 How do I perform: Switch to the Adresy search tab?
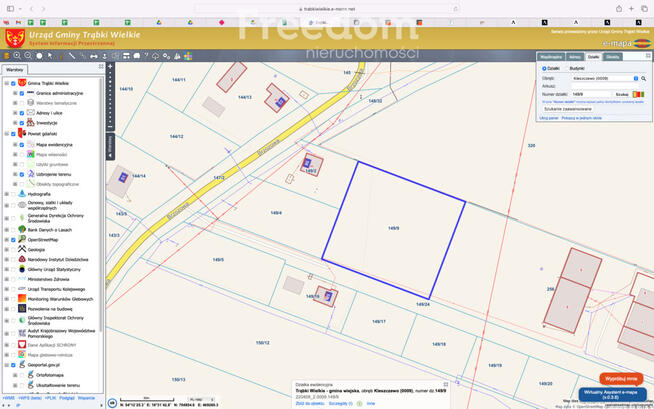[574, 57]
